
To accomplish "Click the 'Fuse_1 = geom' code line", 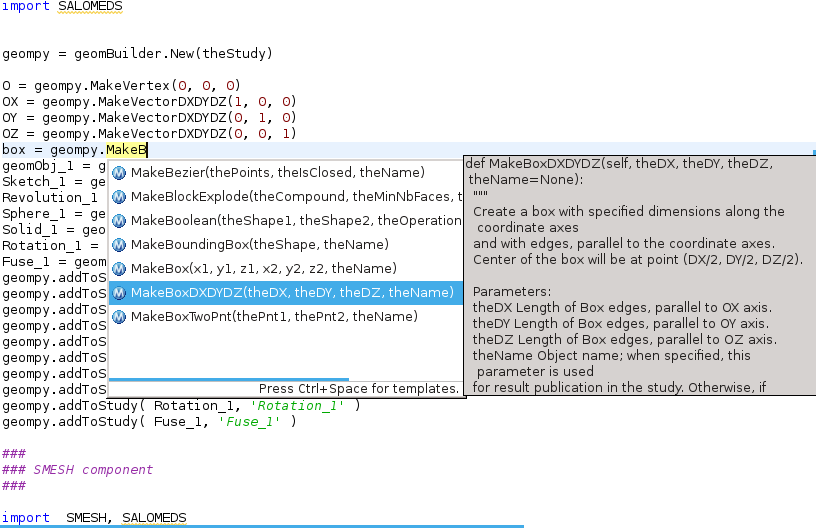I will point(54,262).
